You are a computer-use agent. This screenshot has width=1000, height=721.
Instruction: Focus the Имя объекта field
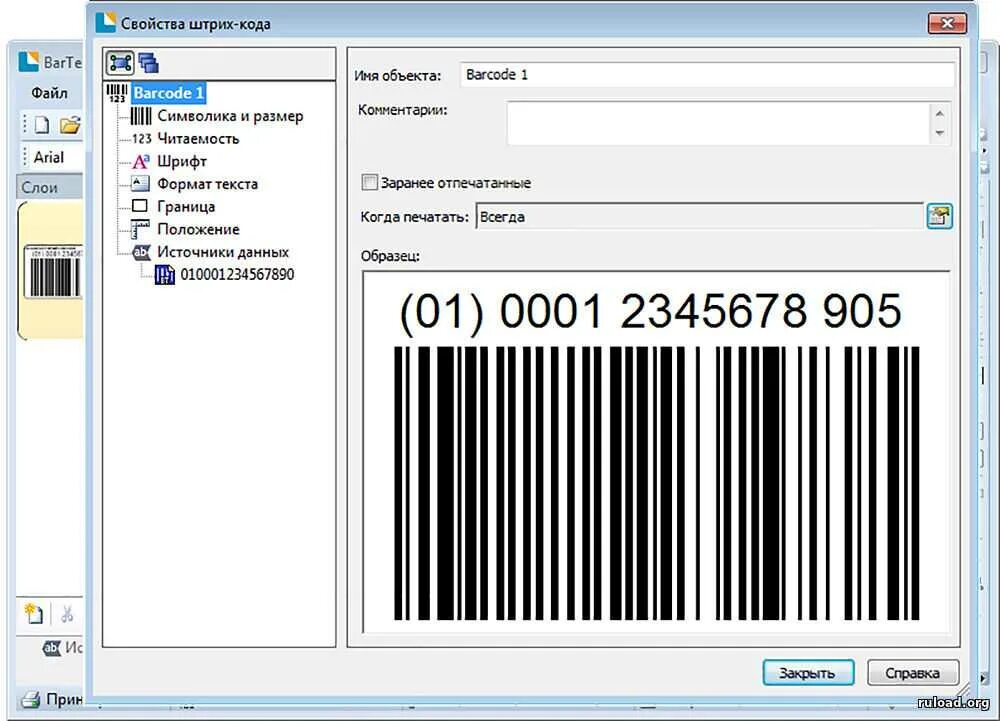(x=707, y=75)
